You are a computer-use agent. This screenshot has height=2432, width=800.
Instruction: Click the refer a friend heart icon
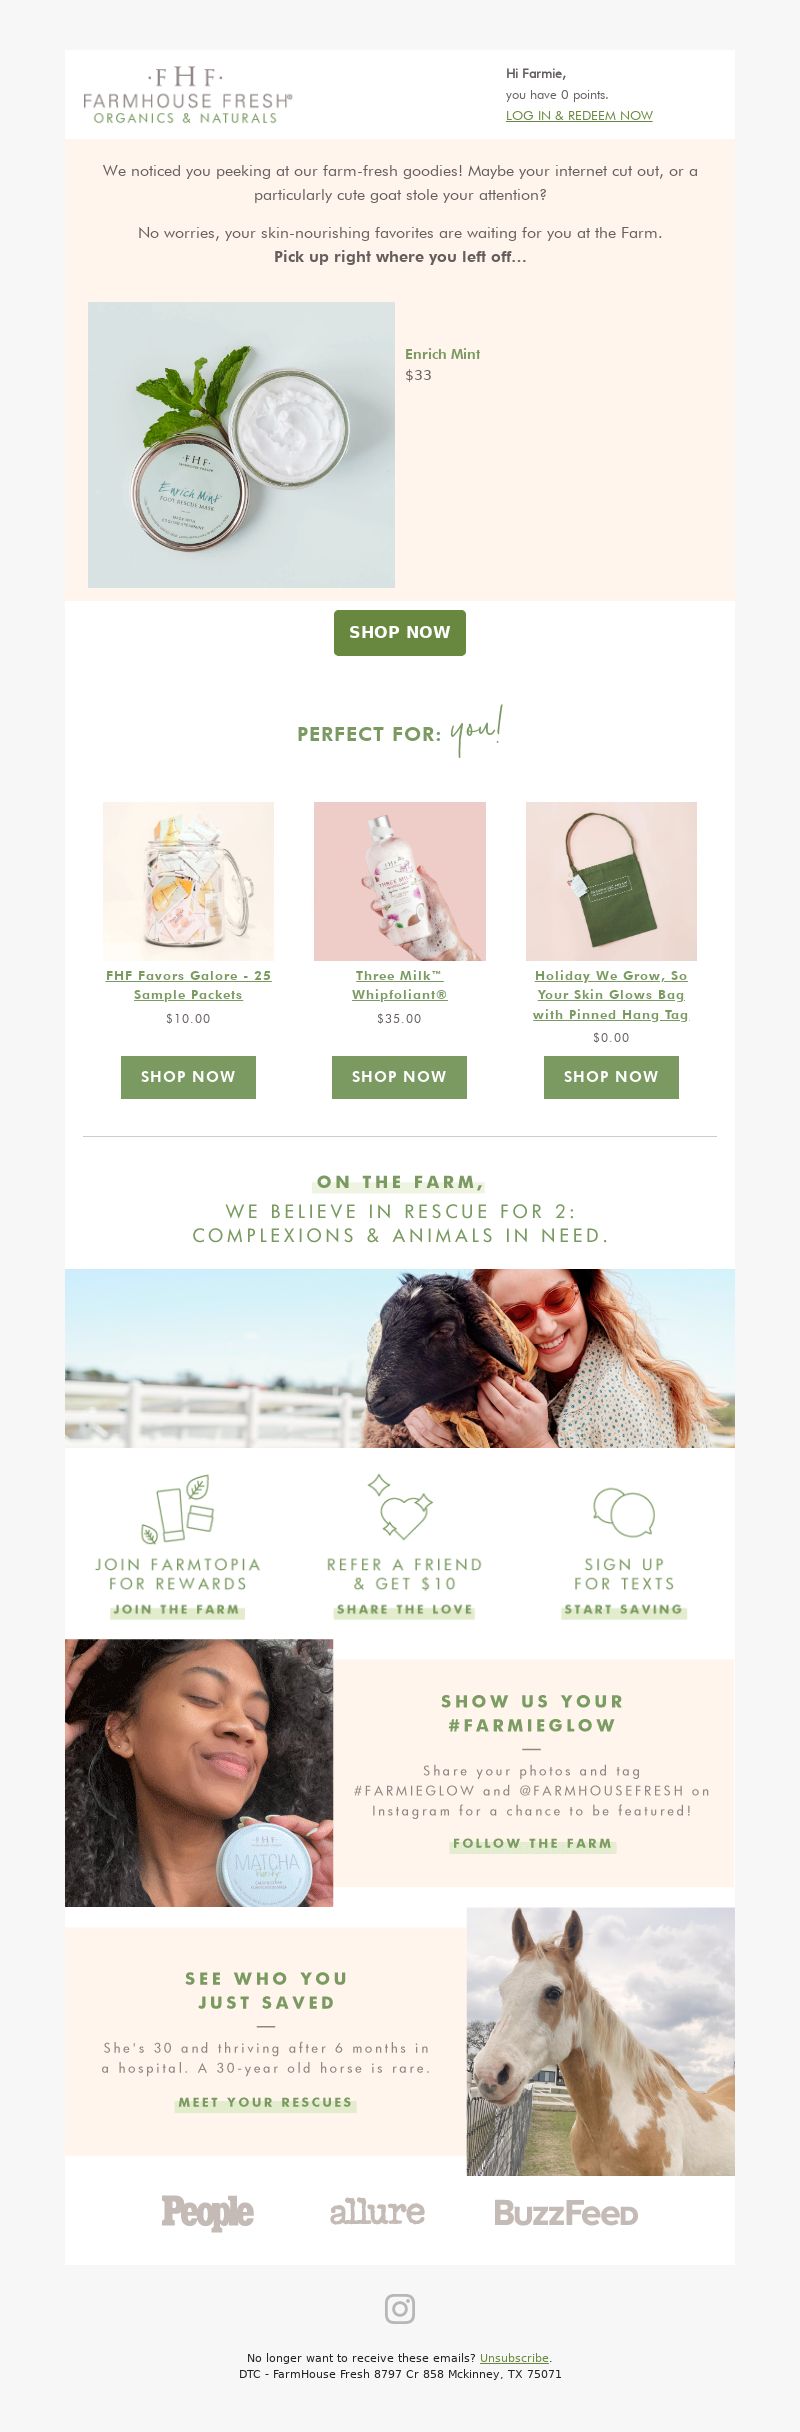tap(400, 1506)
